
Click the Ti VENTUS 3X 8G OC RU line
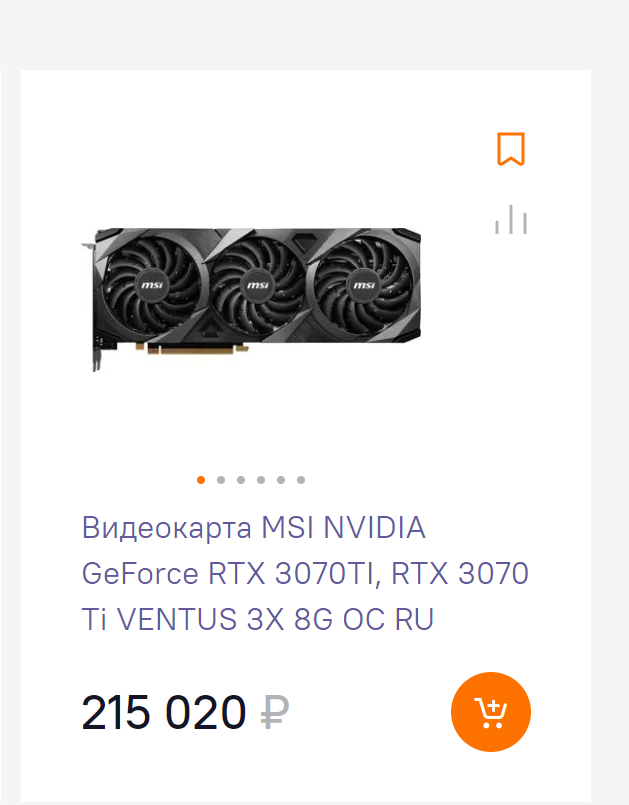[x=258, y=619]
